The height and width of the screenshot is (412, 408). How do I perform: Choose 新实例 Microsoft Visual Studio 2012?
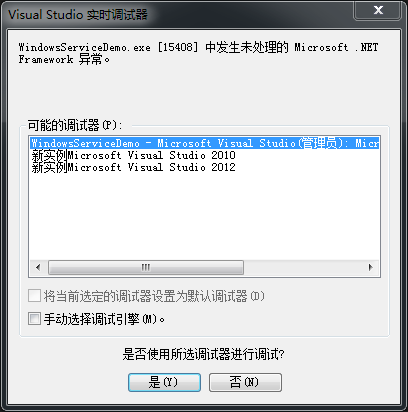tap(133, 167)
